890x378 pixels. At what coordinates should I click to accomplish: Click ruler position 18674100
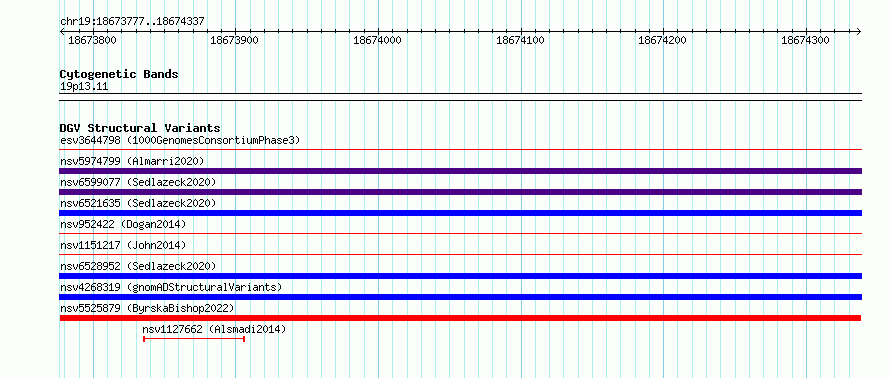520,40
